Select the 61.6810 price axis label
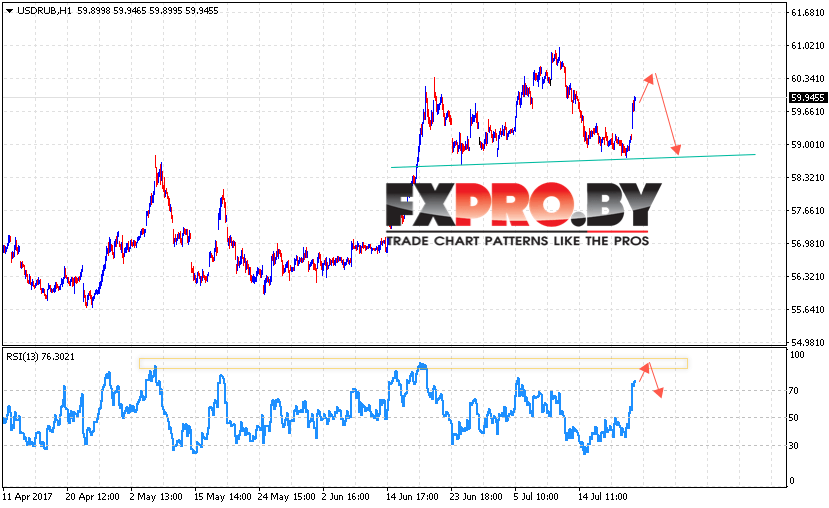Viewport: 829px width, 508px height. pyautogui.click(x=808, y=13)
